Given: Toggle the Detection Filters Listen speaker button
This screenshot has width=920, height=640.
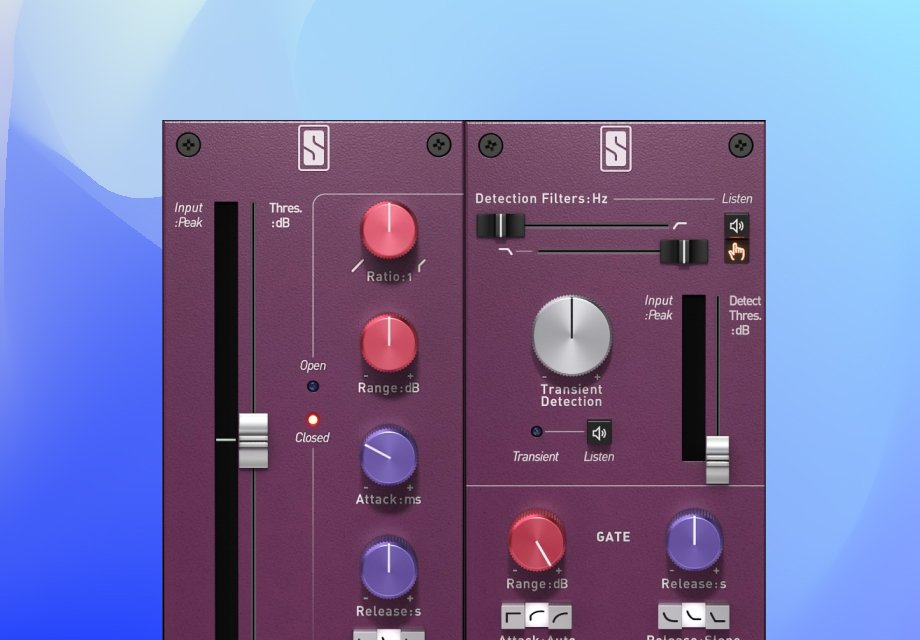Looking at the screenshot, I should coord(736,226).
